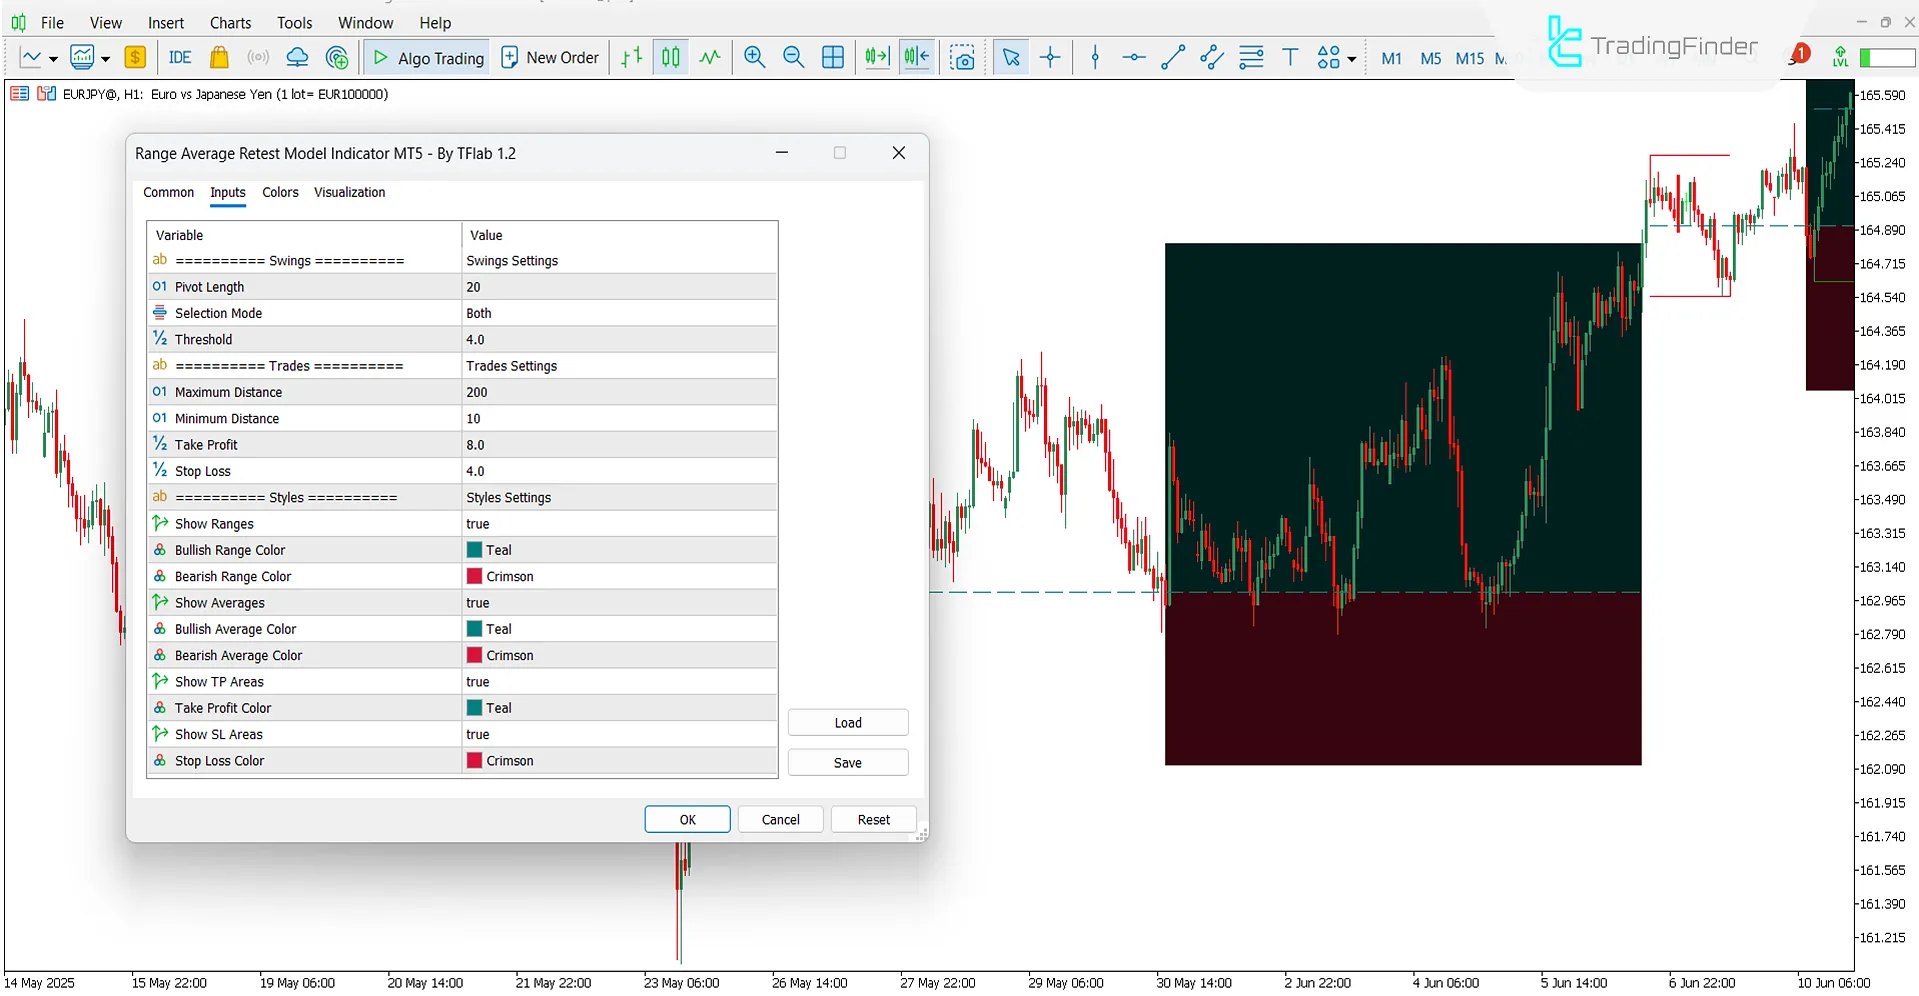
Task: Select the Crosshair tool
Action: tap(1050, 57)
